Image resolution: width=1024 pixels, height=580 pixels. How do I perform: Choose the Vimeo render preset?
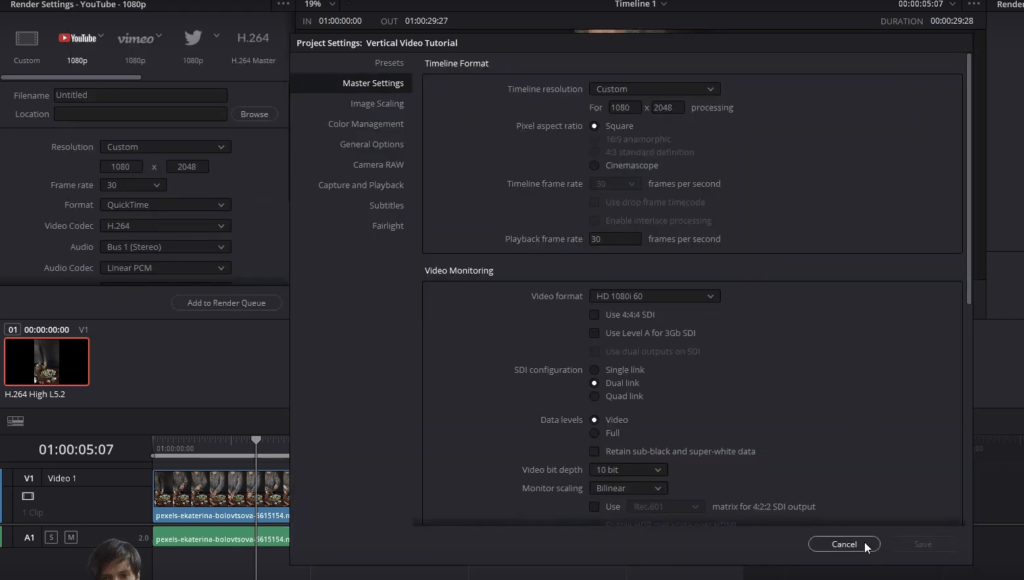point(135,39)
